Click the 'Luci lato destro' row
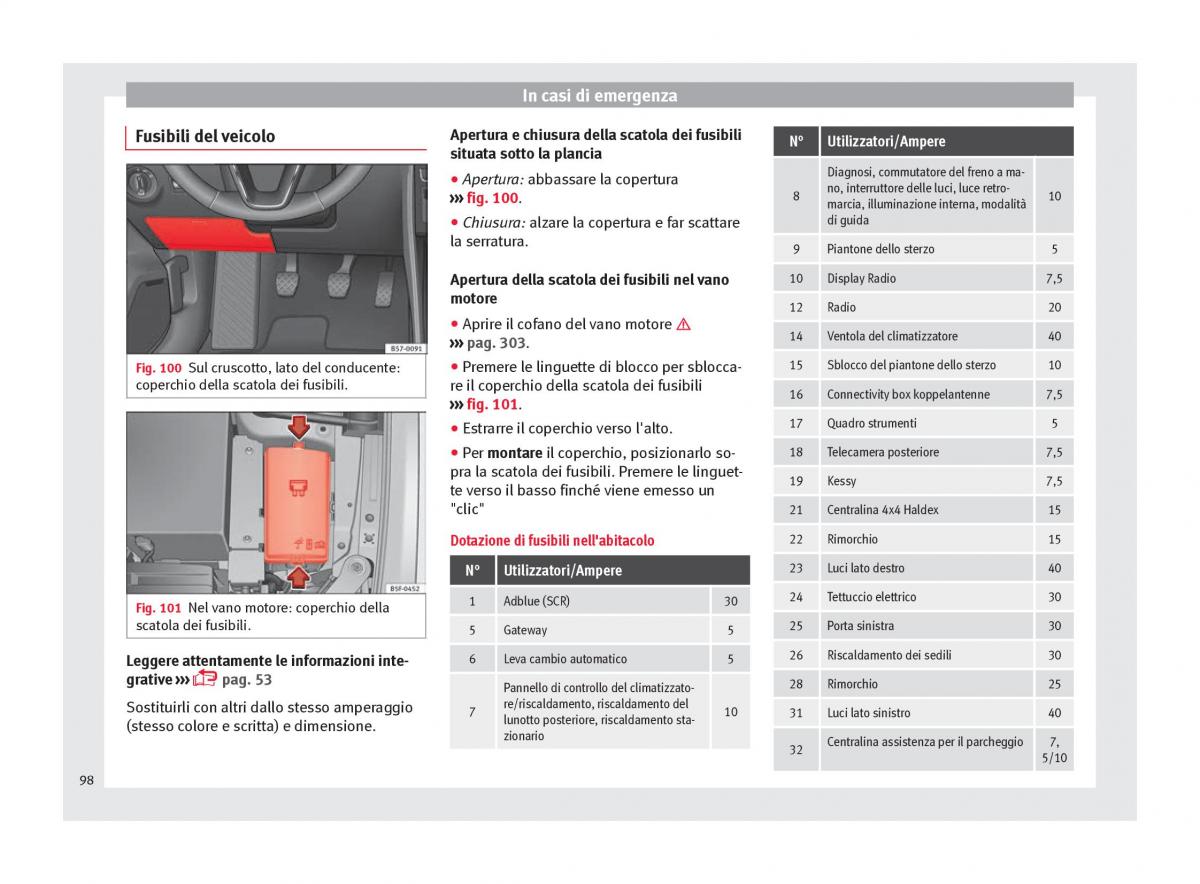 pos(923,568)
